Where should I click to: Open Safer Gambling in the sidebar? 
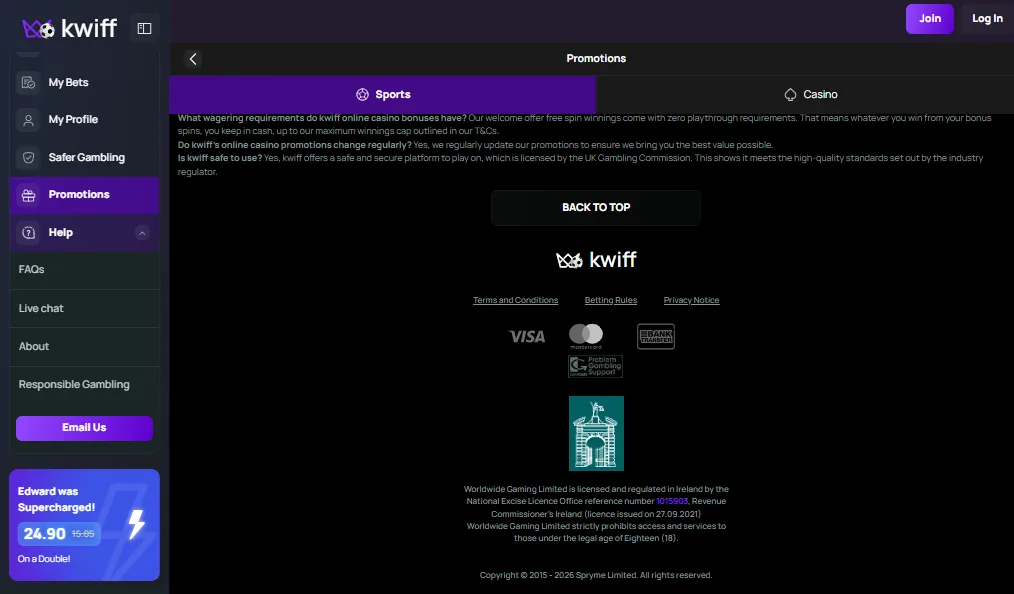(85, 158)
